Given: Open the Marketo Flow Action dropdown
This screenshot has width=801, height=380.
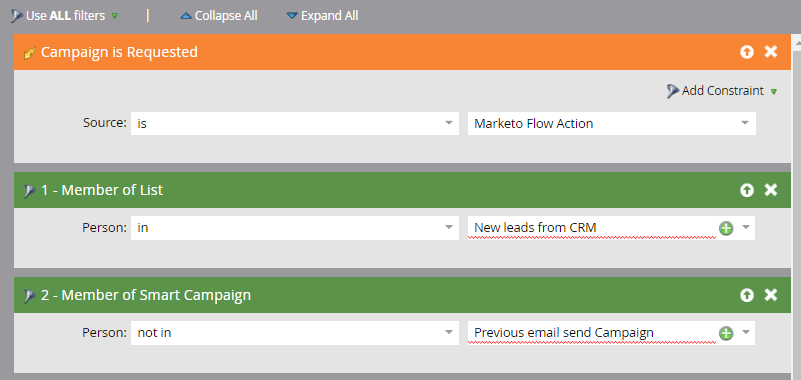Looking at the screenshot, I should tap(611, 123).
